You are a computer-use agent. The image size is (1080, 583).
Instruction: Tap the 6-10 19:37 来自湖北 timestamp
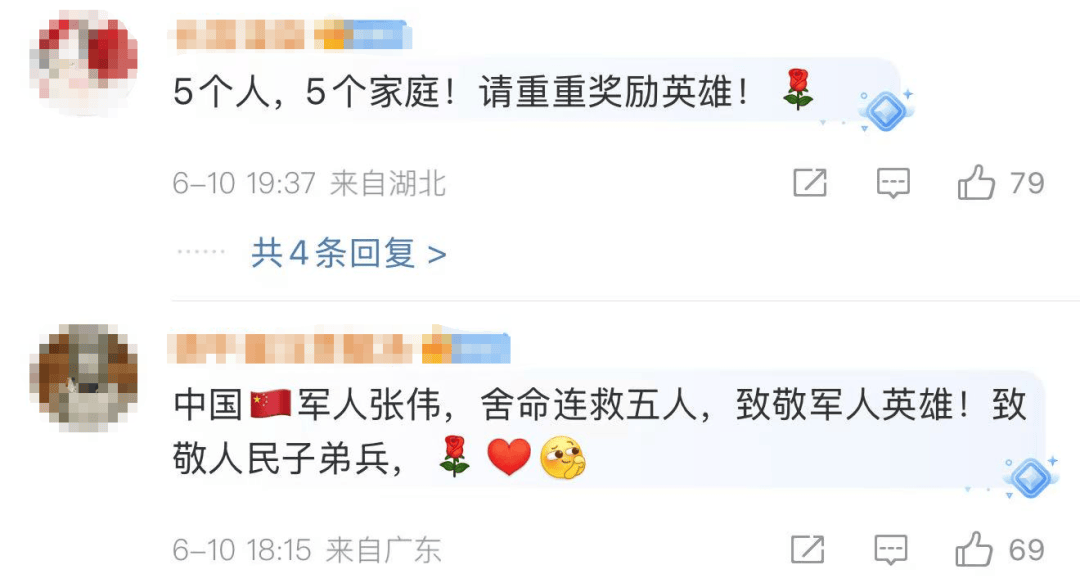pos(309,183)
